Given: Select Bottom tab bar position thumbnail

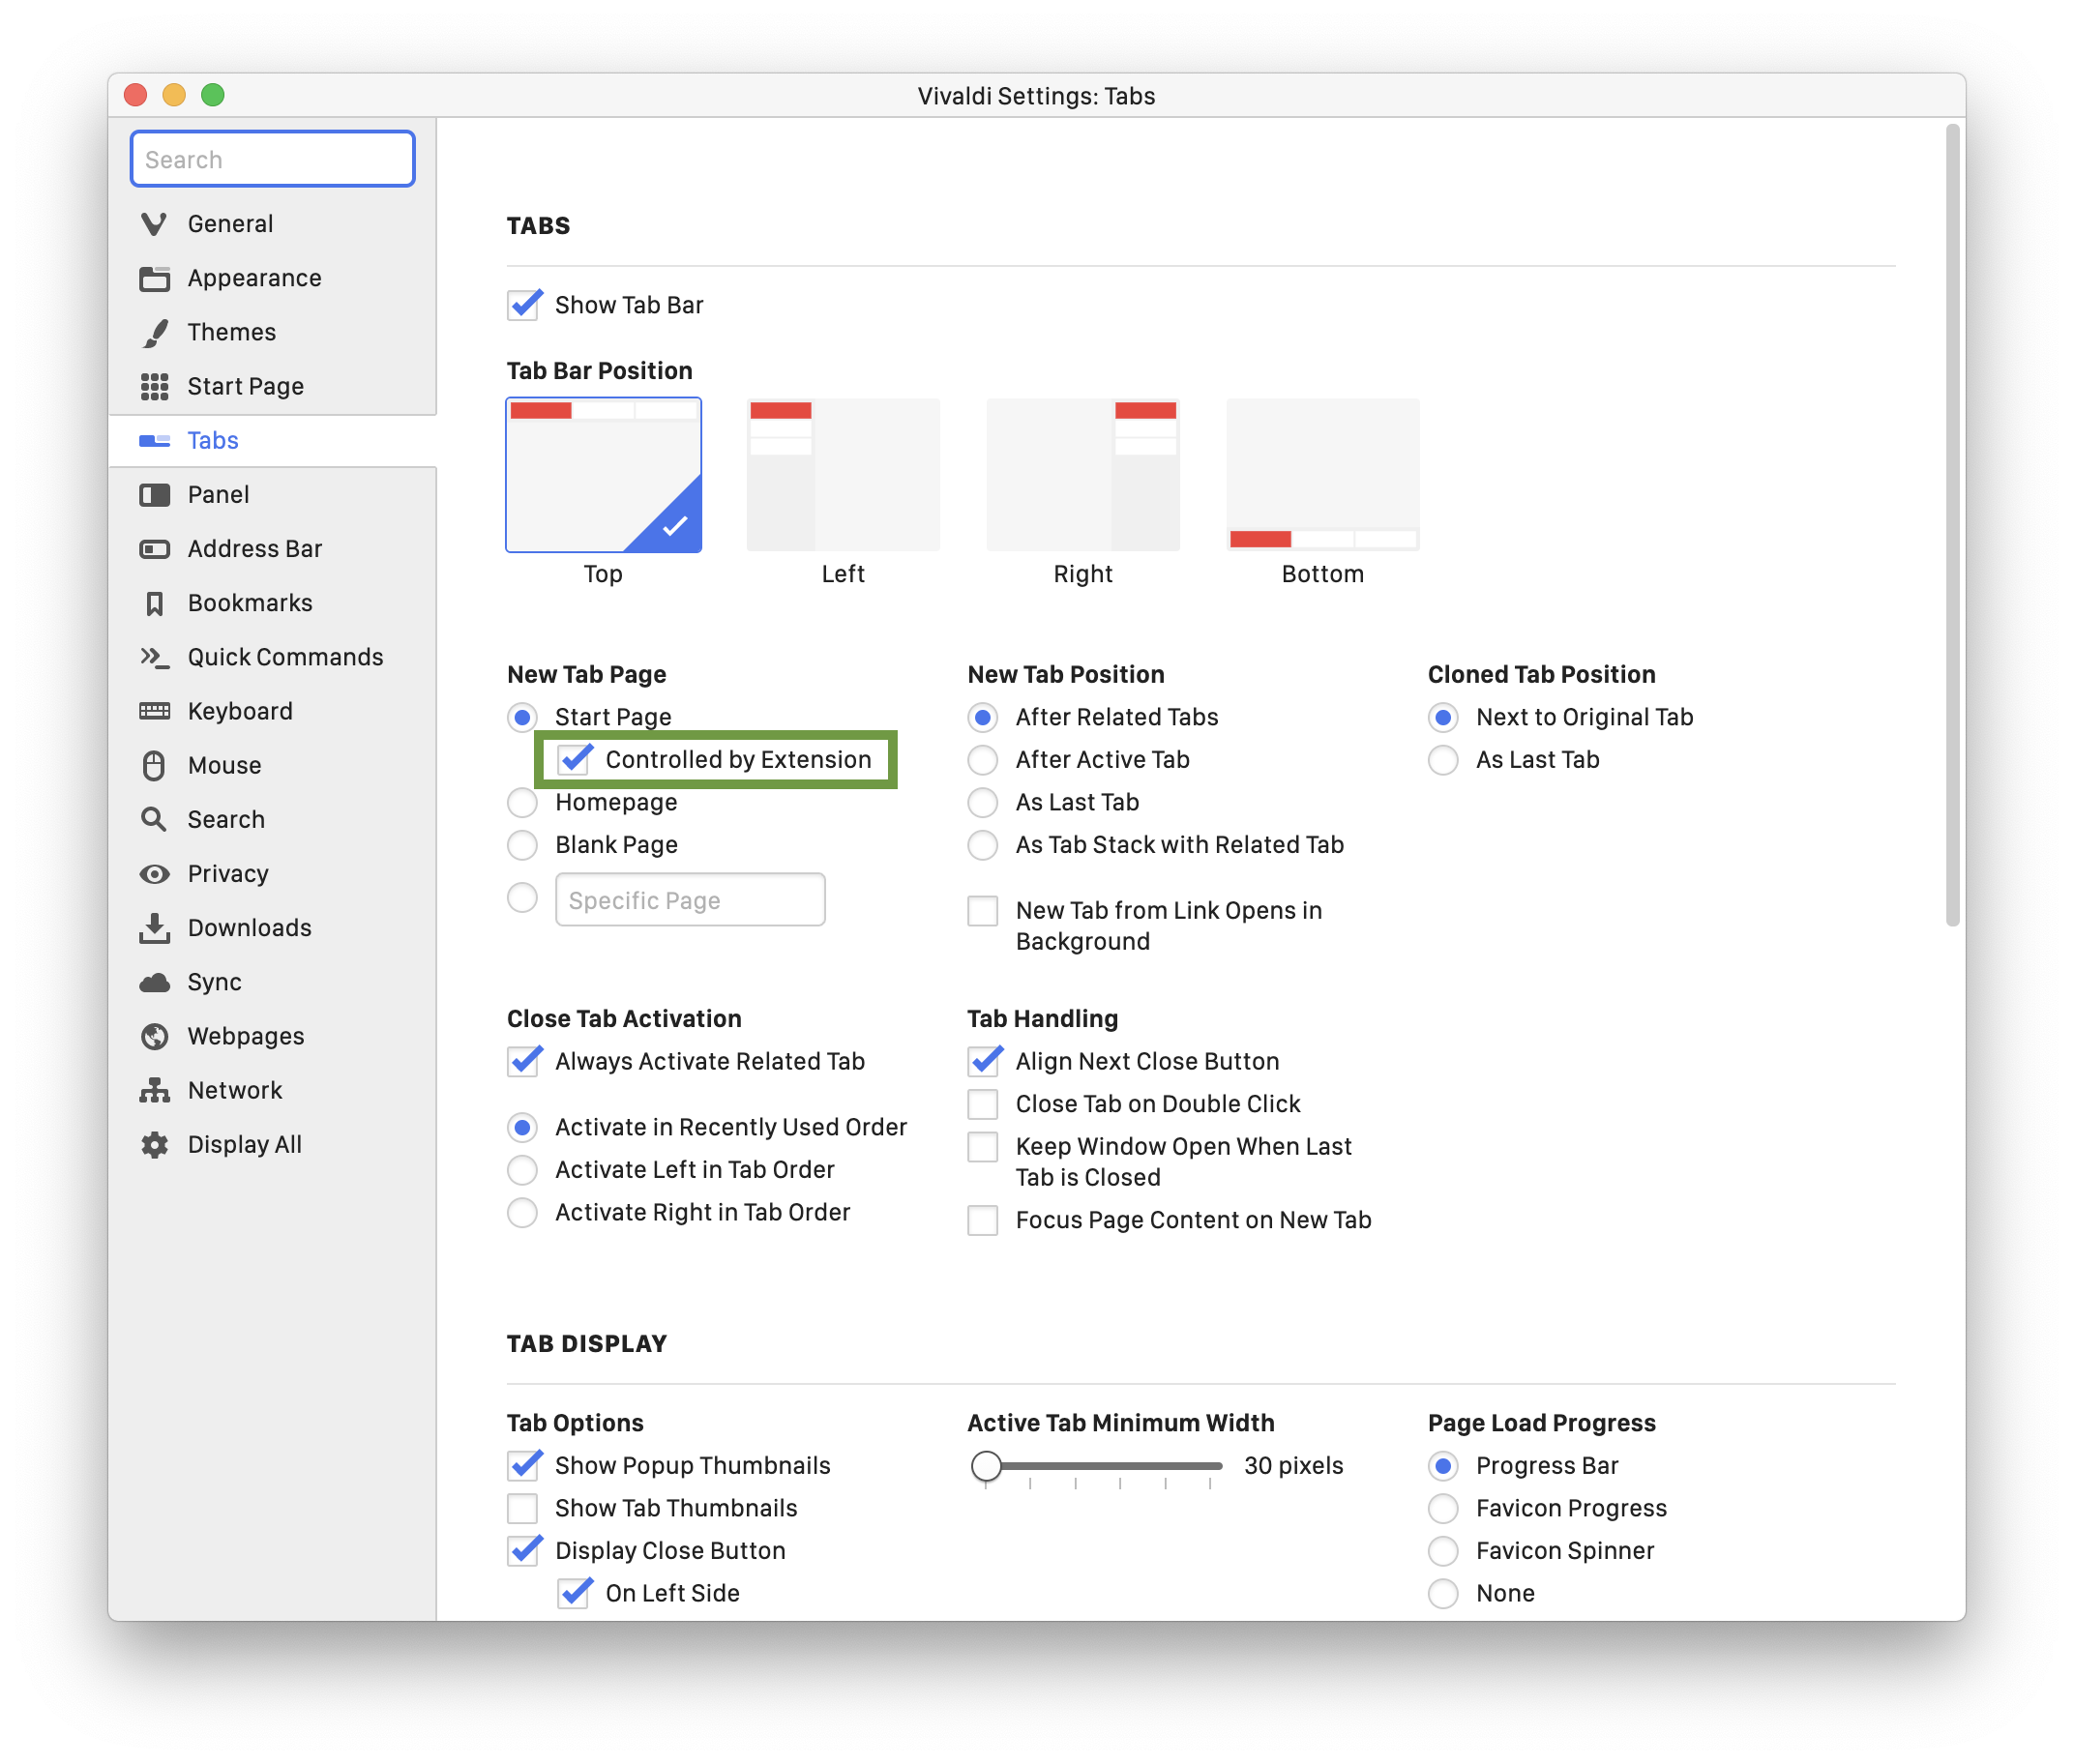Looking at the screenshot, I should click(x=1323, y=475).
